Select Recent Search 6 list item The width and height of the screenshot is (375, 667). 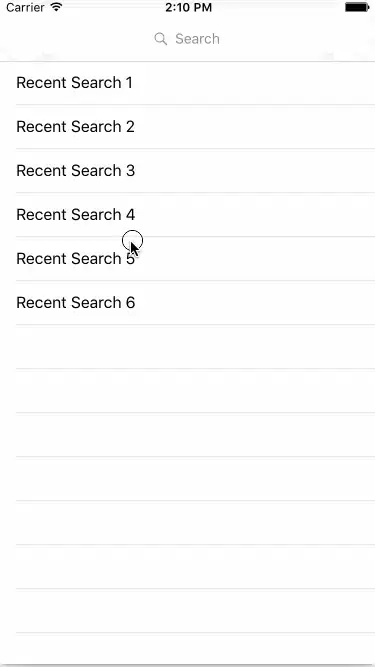188,302
